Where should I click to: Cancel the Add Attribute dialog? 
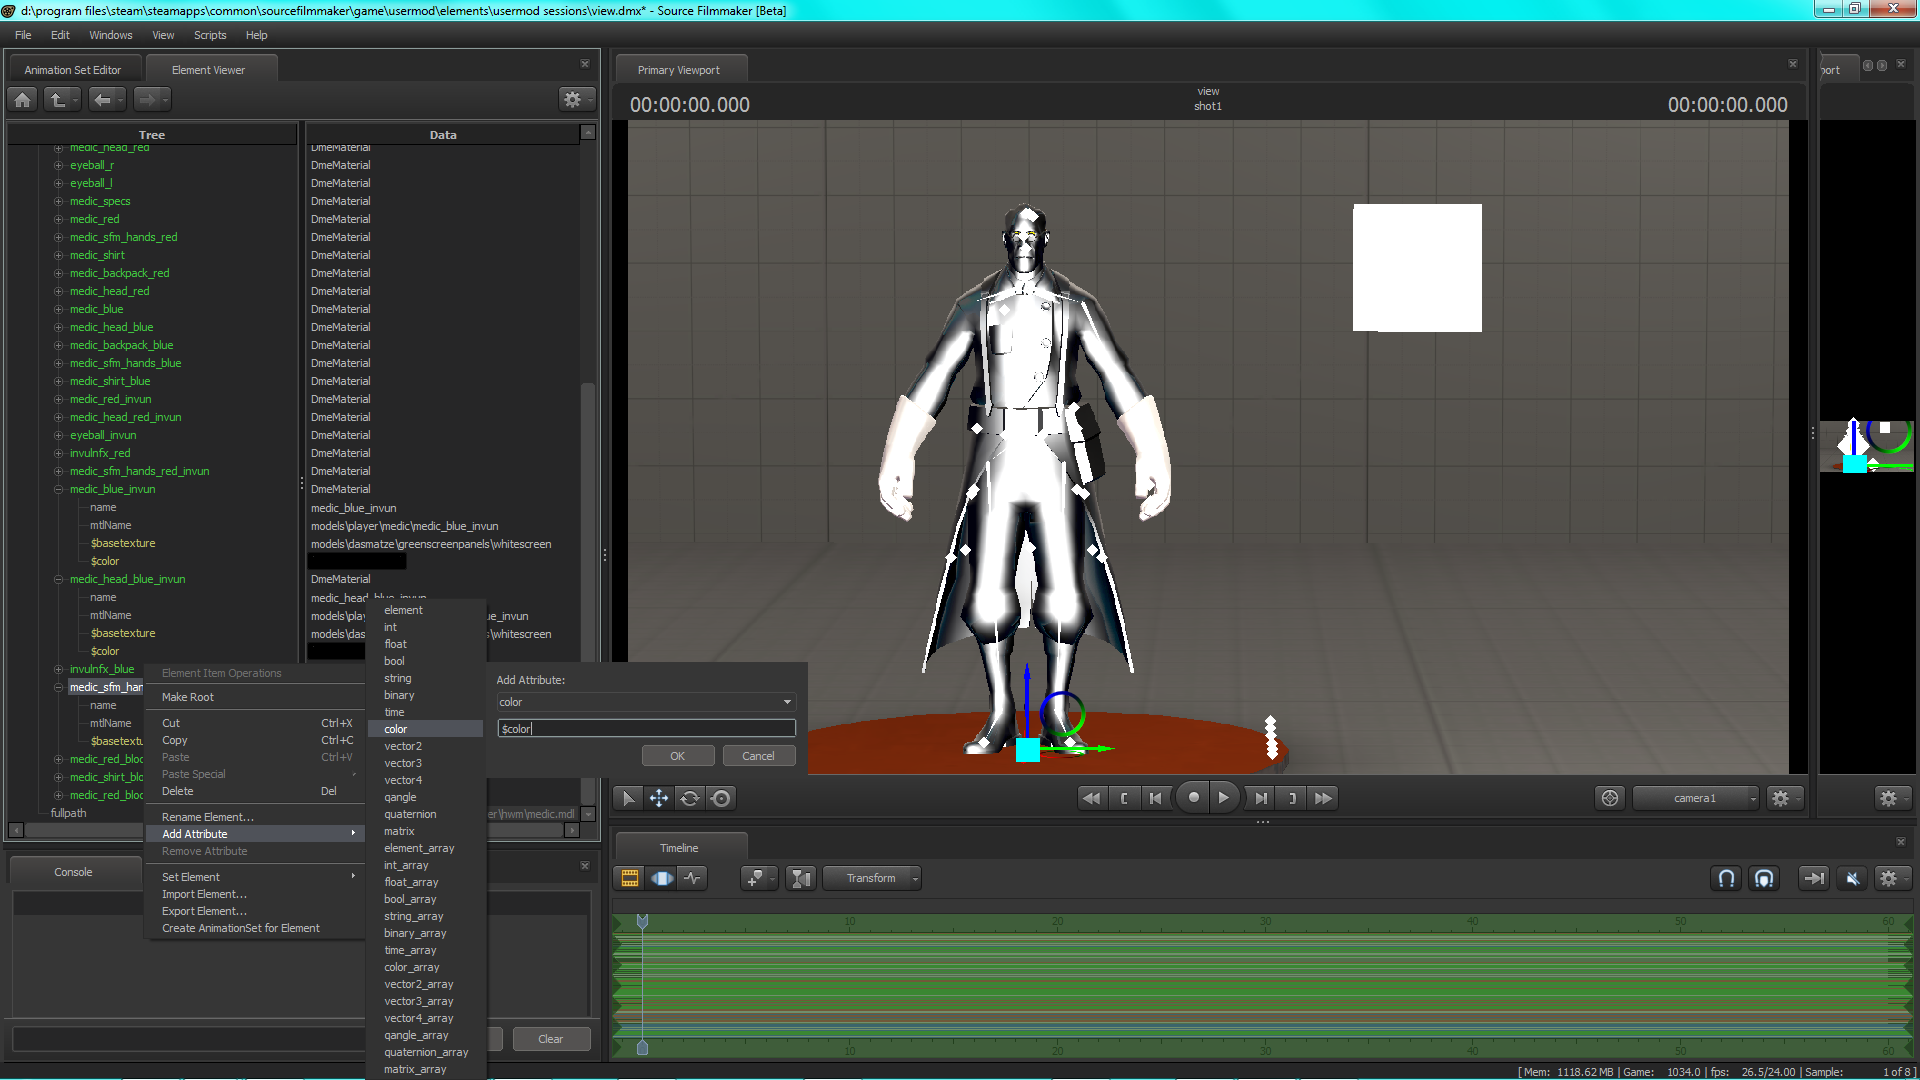click(758, 756)
